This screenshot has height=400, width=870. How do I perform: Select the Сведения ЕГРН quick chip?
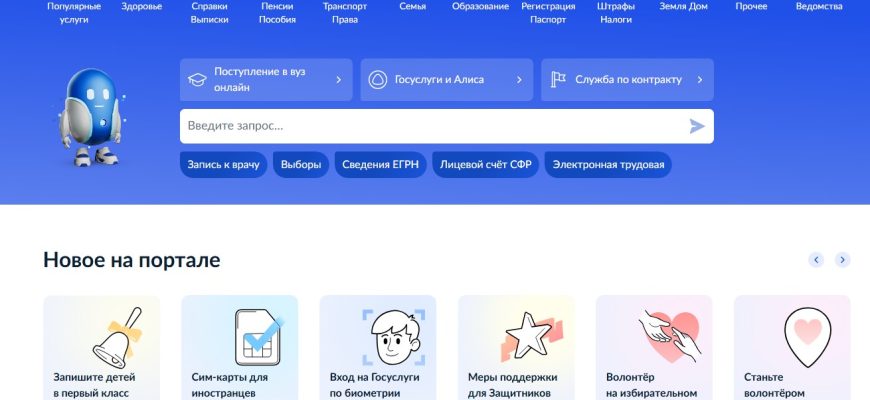coord(381,165)
